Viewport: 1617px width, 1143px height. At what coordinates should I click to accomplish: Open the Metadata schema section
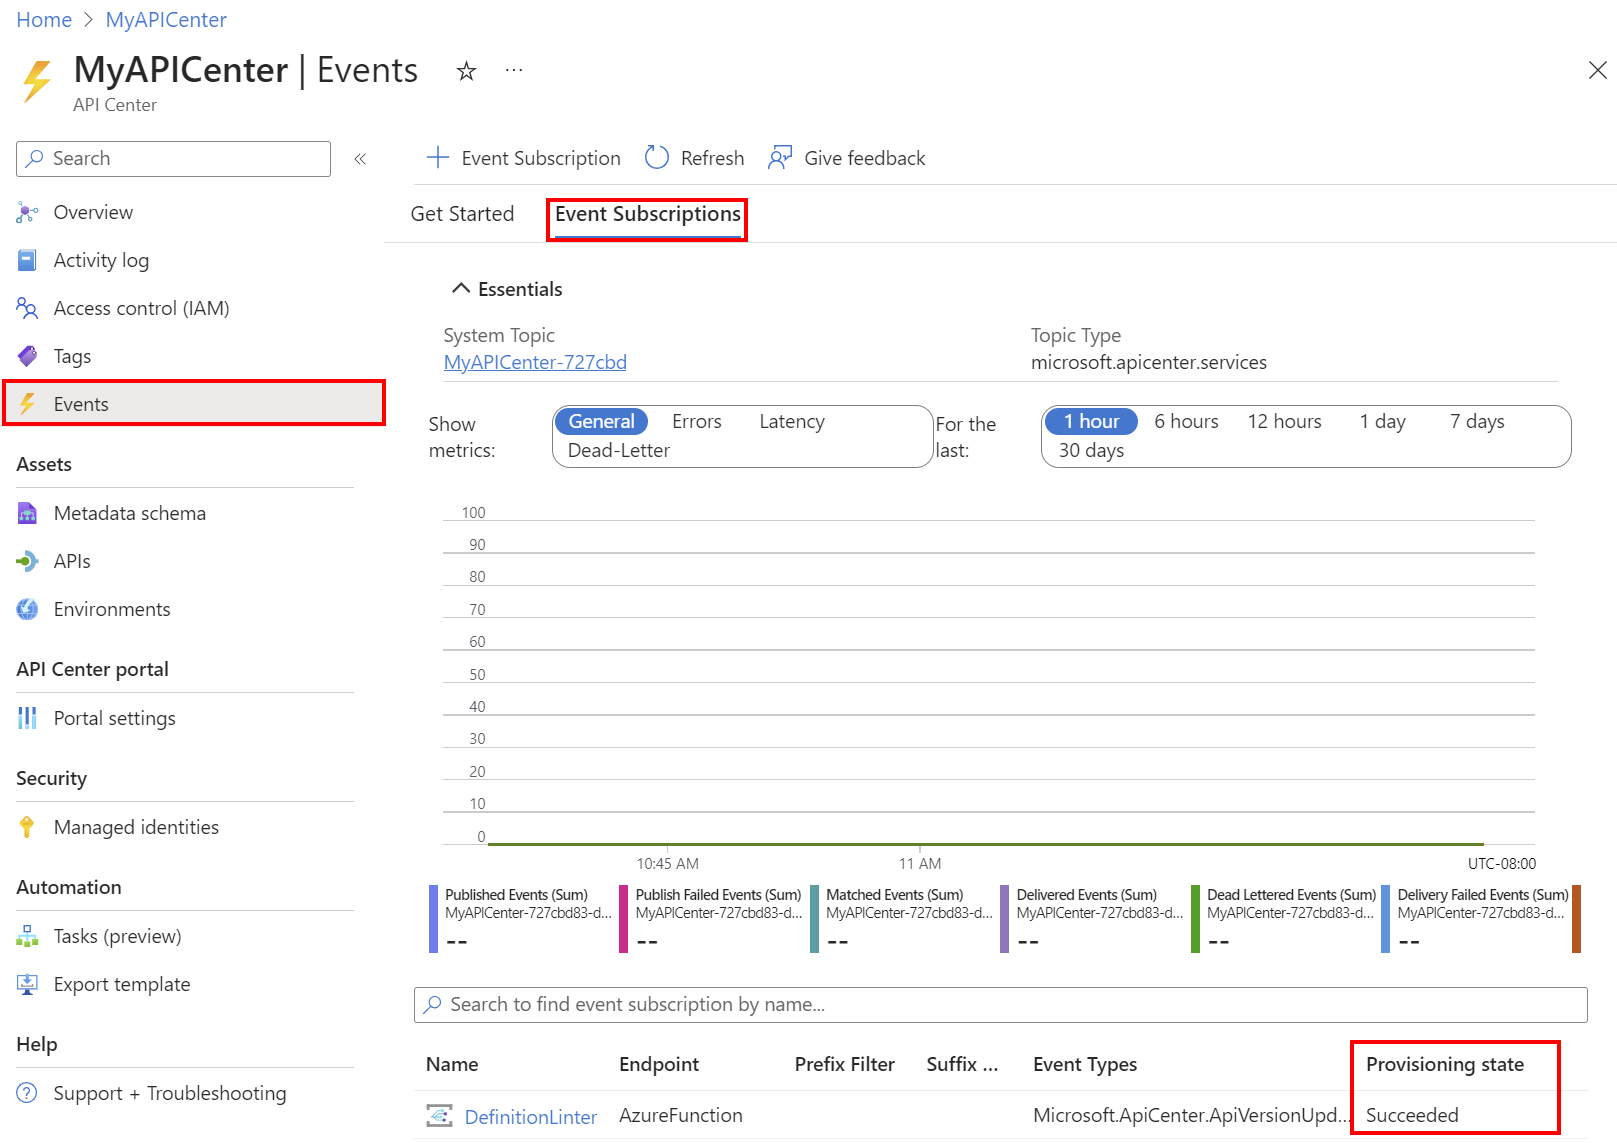click(128, 512)
